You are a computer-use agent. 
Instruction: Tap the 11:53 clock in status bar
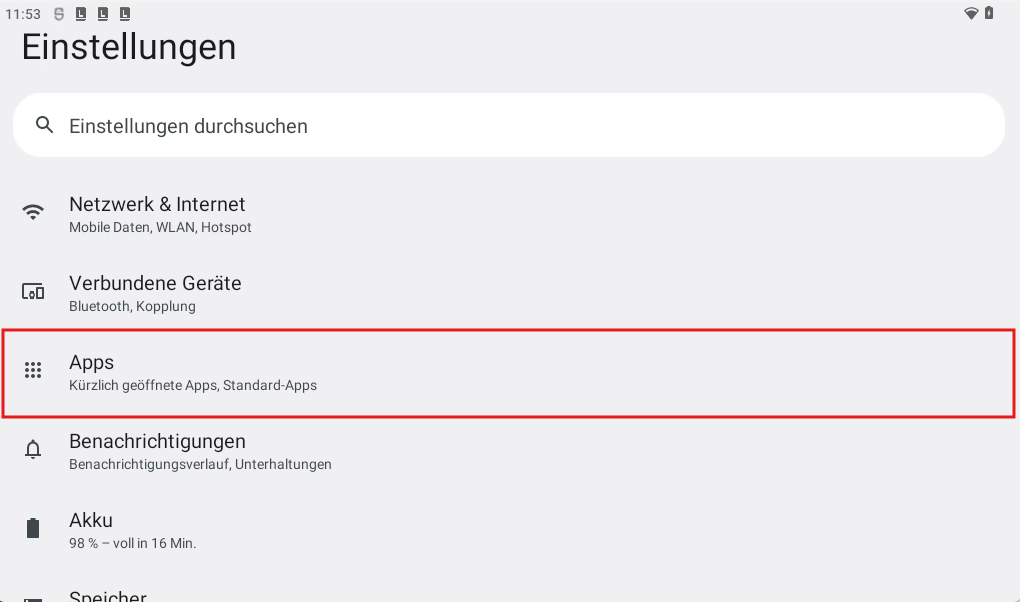click(22, 14)
